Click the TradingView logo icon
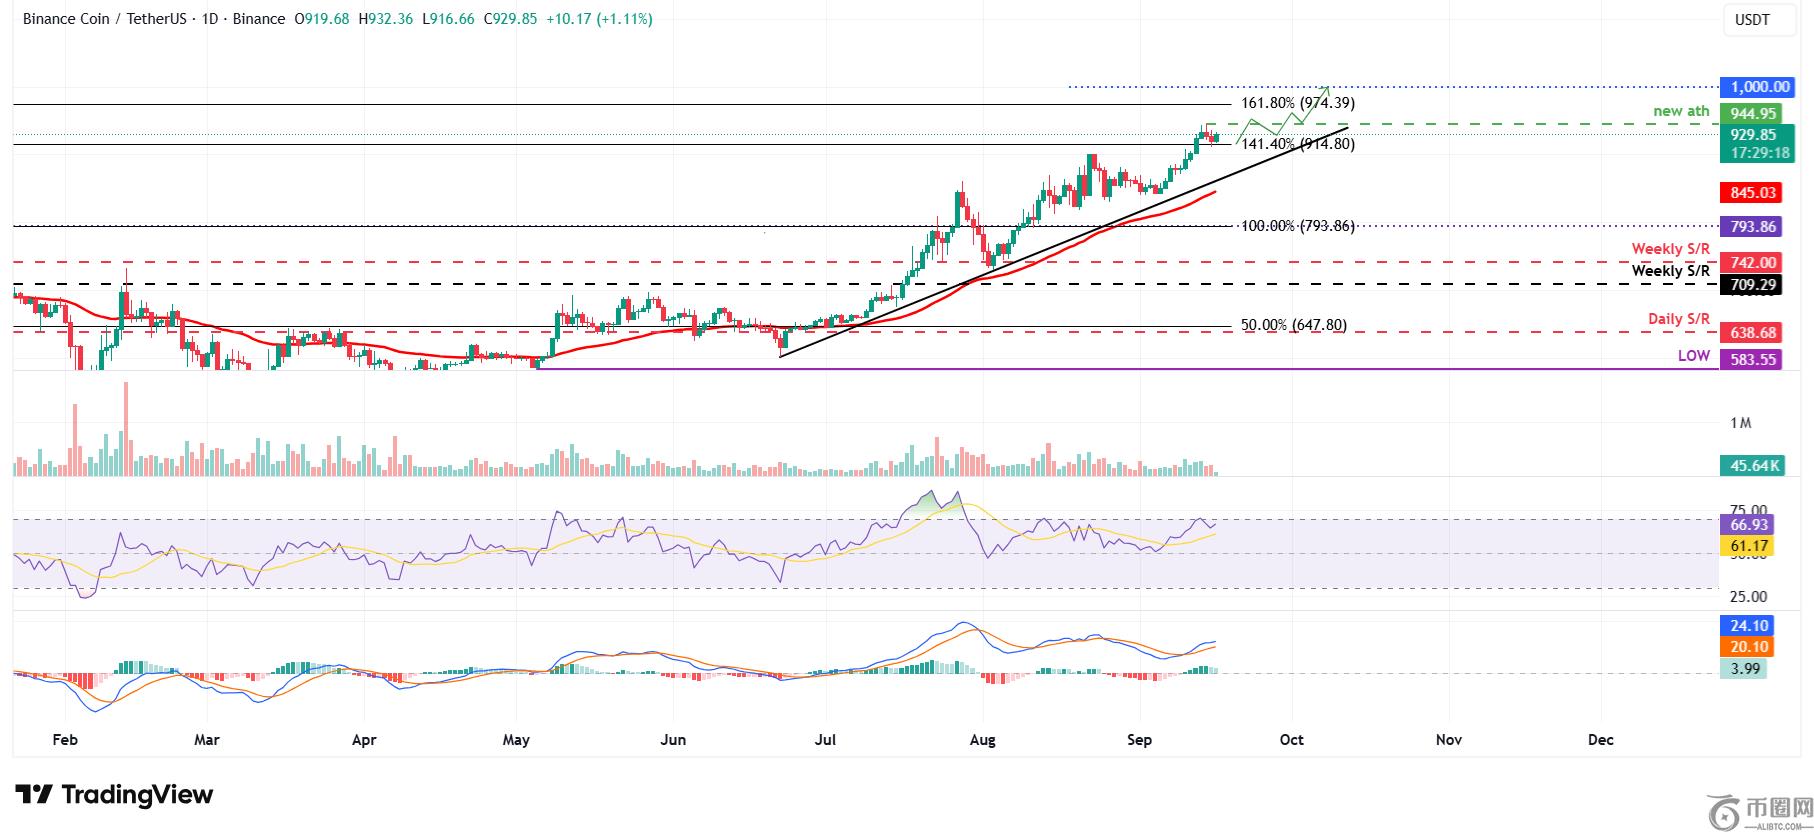Screen dimensions: 1814x832 pos(35,795)
